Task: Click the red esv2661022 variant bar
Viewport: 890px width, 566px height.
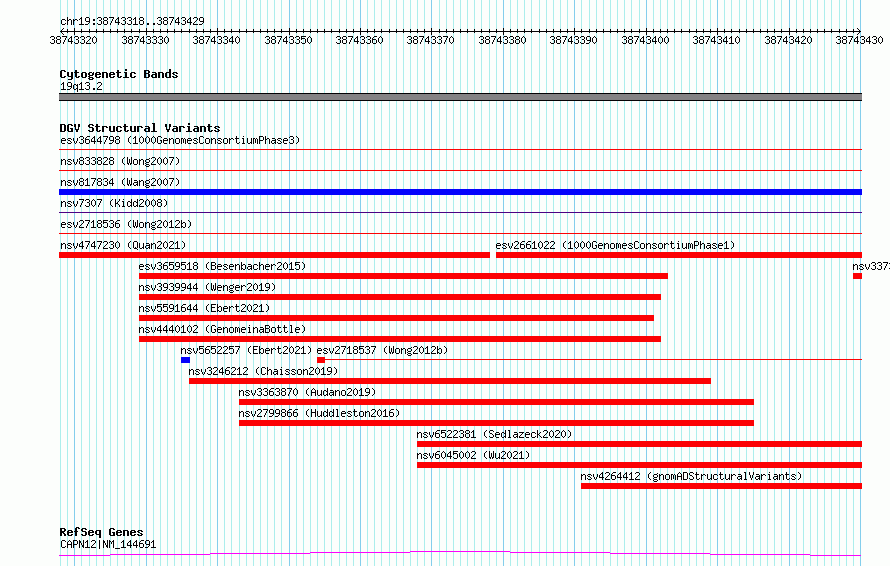Action: (x=679, y=255)
